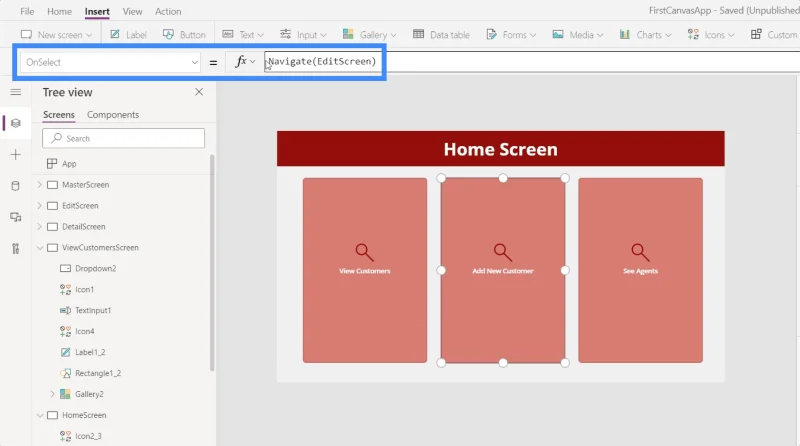The image size is (800, 446).
Task: Toggle the hamburger navigation menu
Action: (x=16, y=92)
